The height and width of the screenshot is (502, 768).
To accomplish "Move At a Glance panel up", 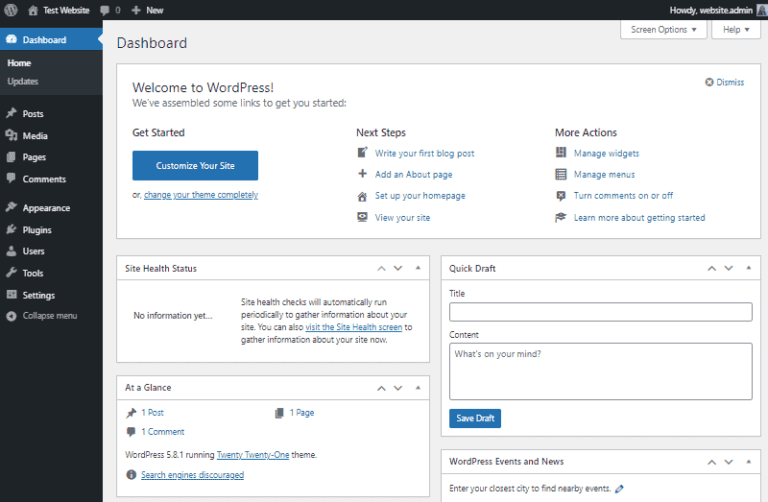I will click(x=381, y=388).
